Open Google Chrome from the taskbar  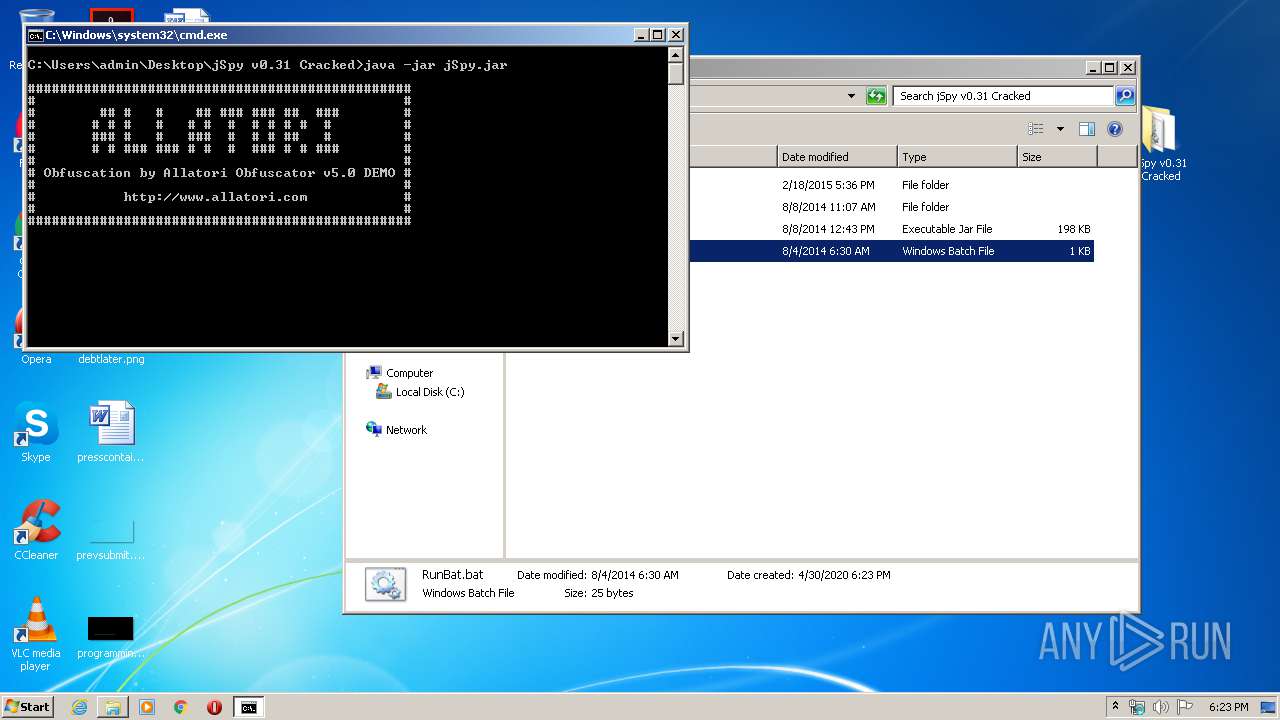click(x=181, y=707)
